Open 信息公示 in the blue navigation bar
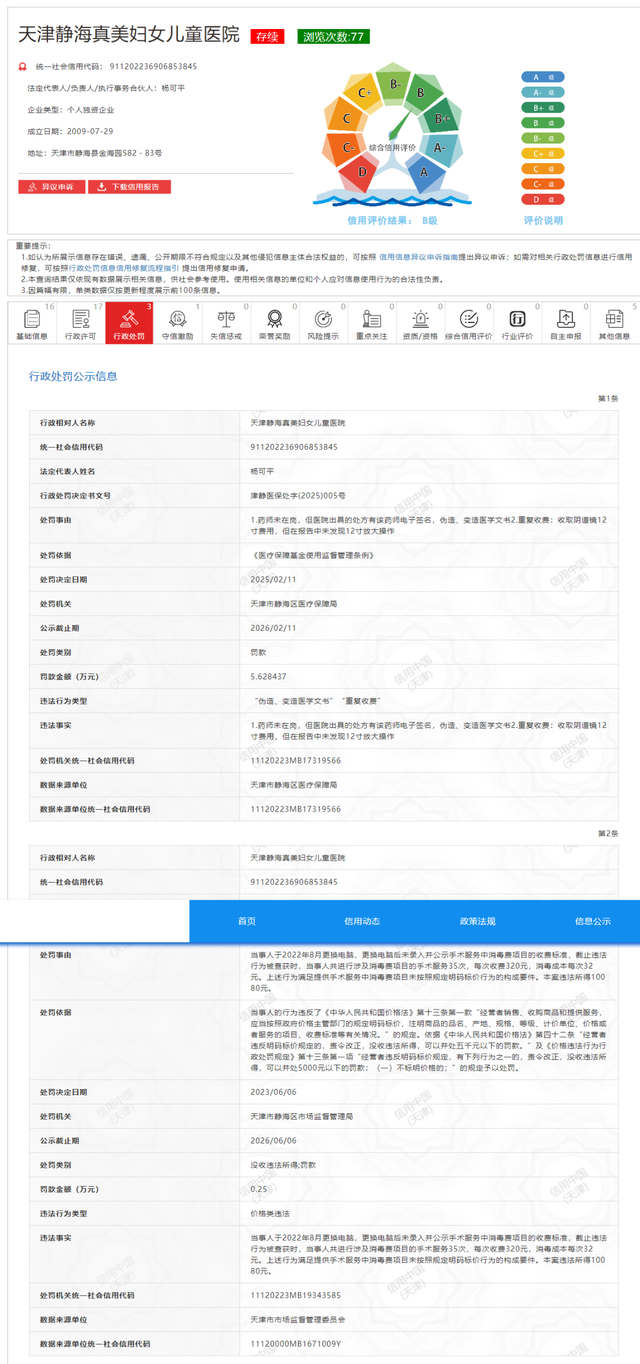Screen dimensions: 640x1364 click(593, 921)
